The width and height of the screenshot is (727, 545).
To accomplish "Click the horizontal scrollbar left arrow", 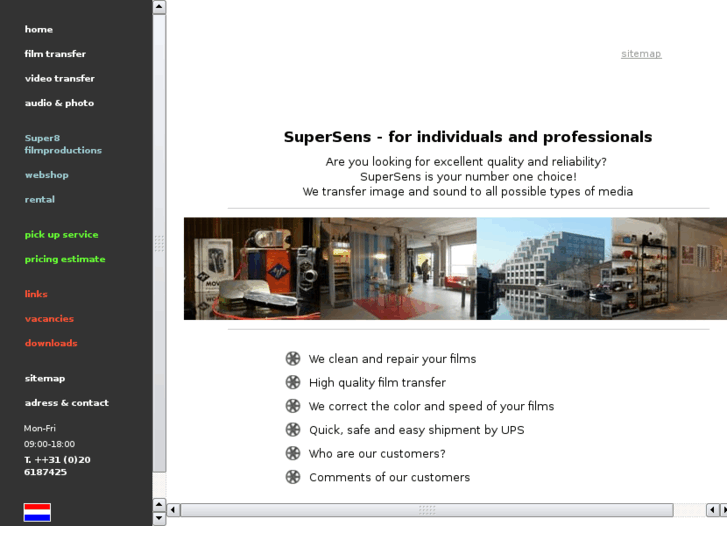I will coord(173,510).
